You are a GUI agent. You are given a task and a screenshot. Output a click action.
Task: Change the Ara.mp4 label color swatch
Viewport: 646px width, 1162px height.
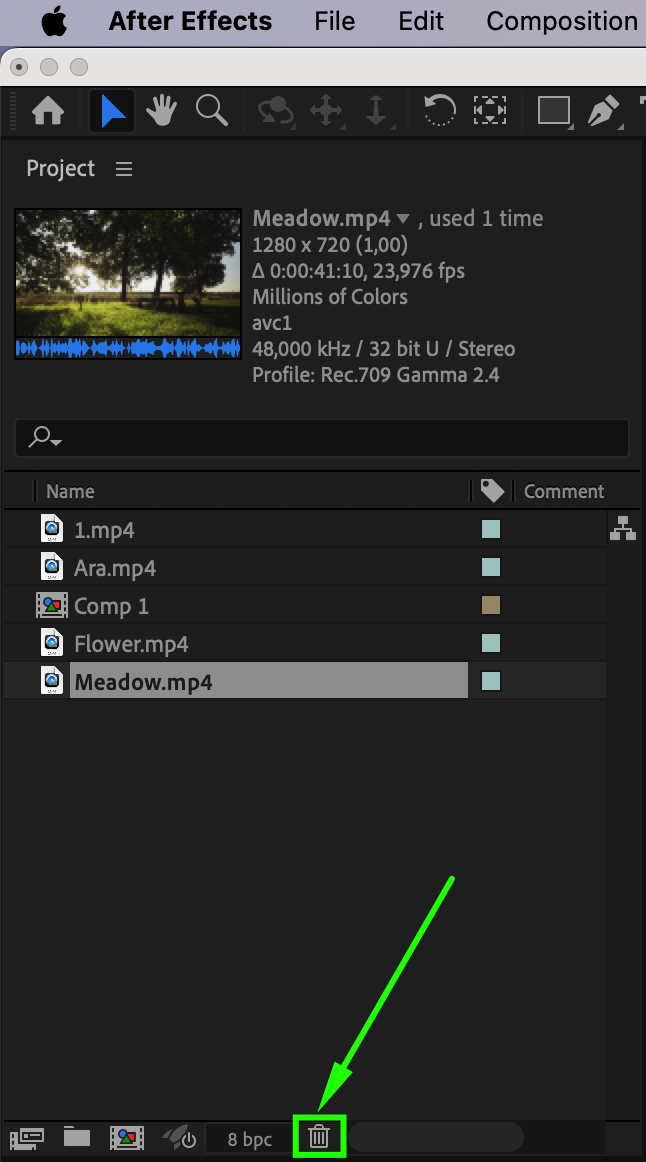point(490,567)
